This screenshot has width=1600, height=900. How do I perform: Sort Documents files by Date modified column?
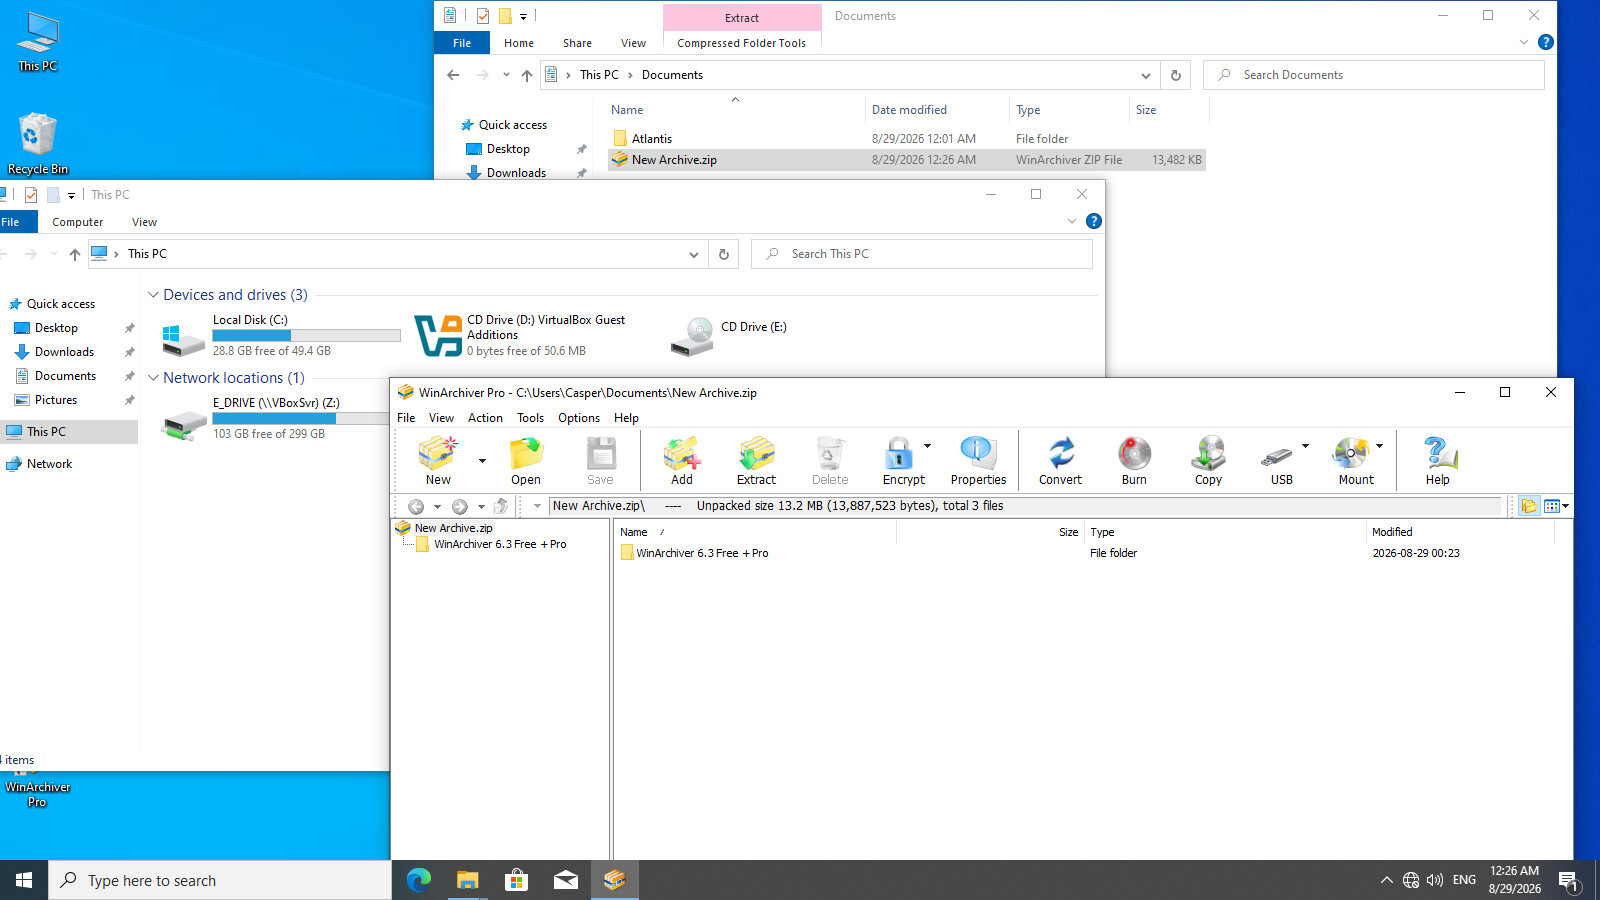tap(937, 110)
